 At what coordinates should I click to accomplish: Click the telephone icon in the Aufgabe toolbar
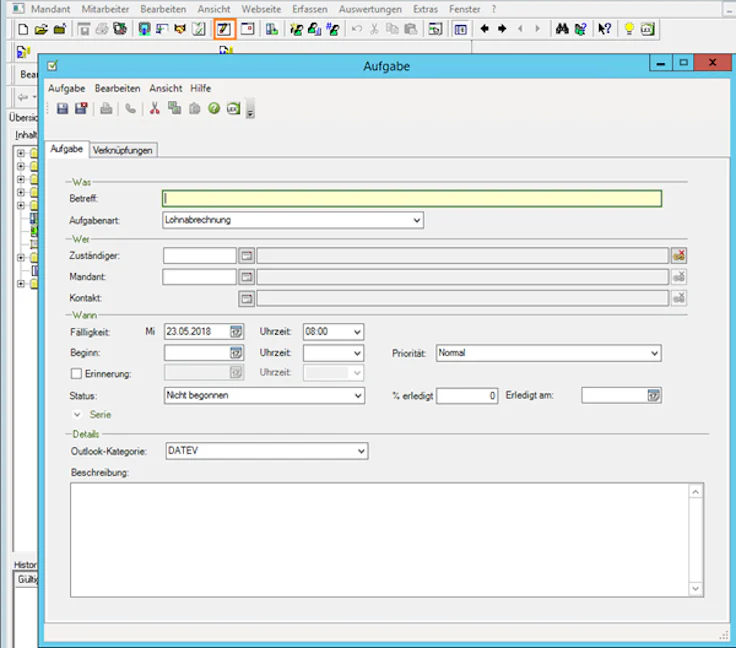[130, 109]
